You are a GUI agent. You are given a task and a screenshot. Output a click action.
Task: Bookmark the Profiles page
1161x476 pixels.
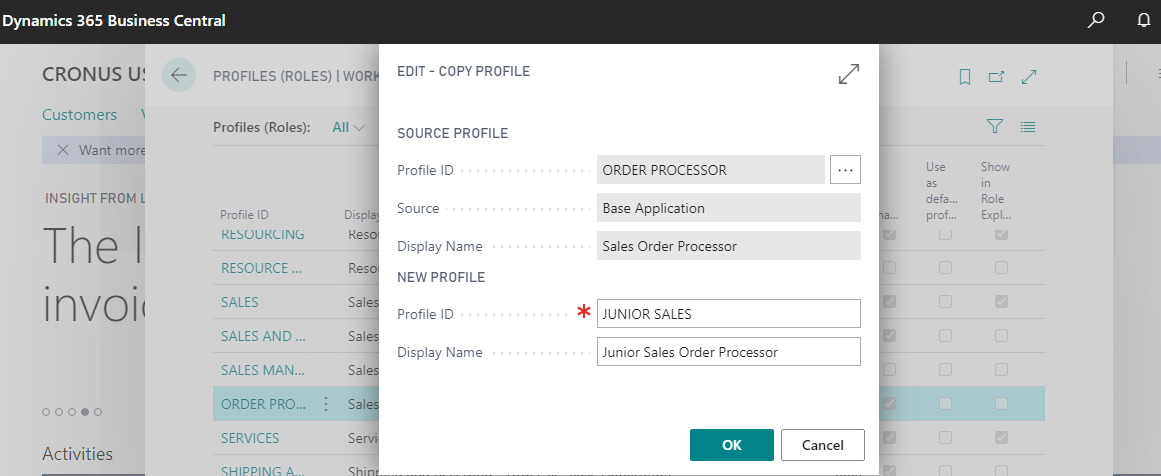click(x=965, y=76)
